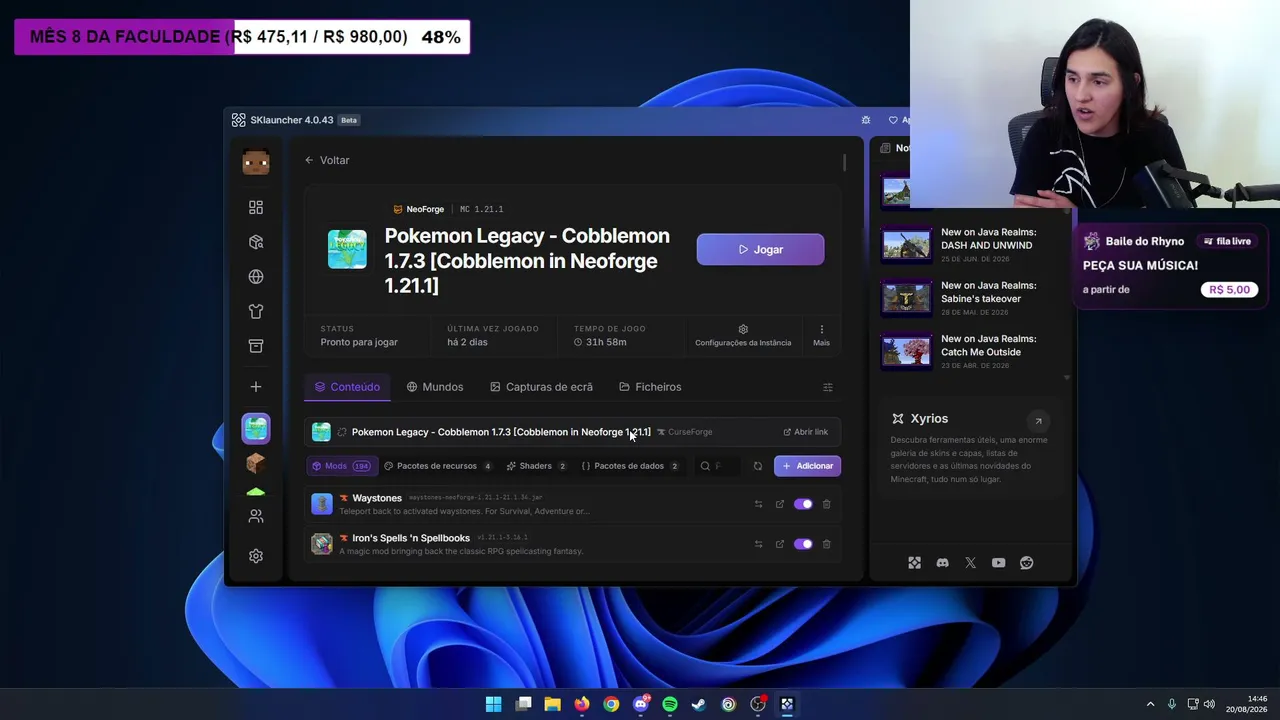
Task: Add new instance with sidebar plus icon
Action: tap(256, 387)
